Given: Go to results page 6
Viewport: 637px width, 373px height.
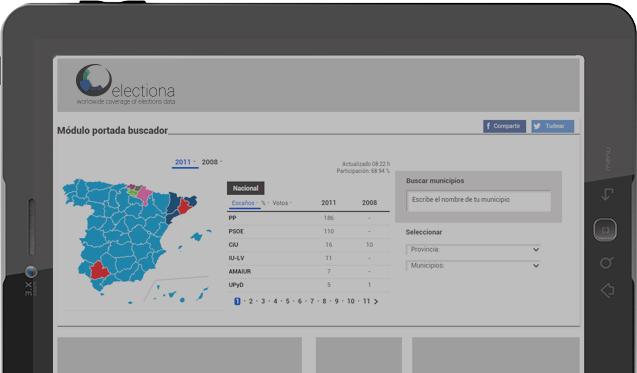Looking at the screenshot, I should click(x=300, y=301).
